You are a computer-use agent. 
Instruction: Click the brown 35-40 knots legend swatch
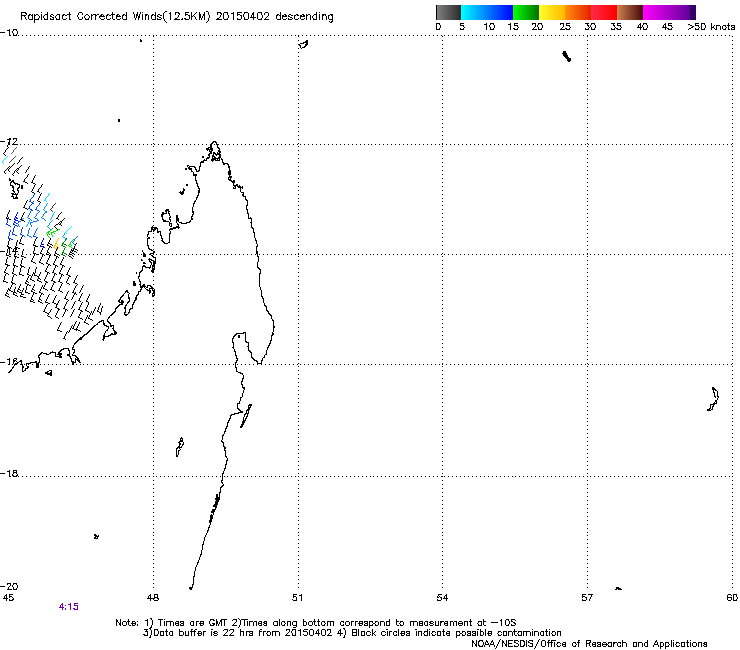point(630,12)
